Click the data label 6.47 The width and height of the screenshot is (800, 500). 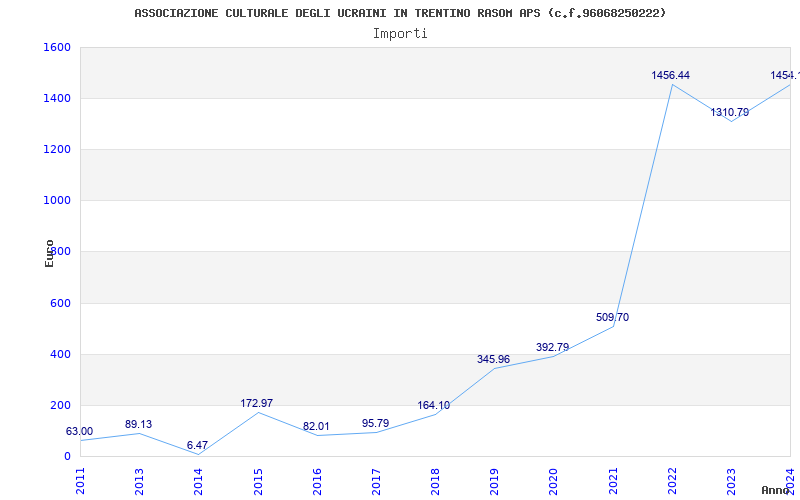pyautogui.click(x=197, y=445)
